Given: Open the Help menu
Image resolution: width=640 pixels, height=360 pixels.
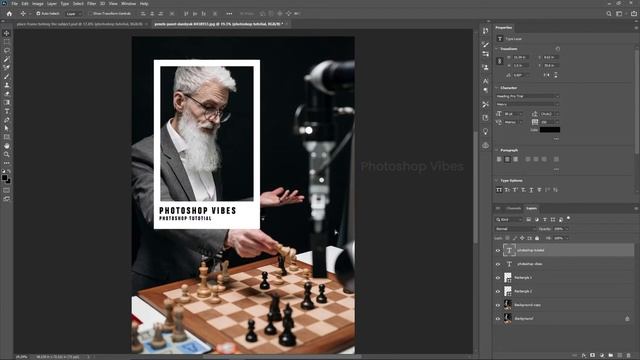Looking at the screenshot, I should pos(144,4).
